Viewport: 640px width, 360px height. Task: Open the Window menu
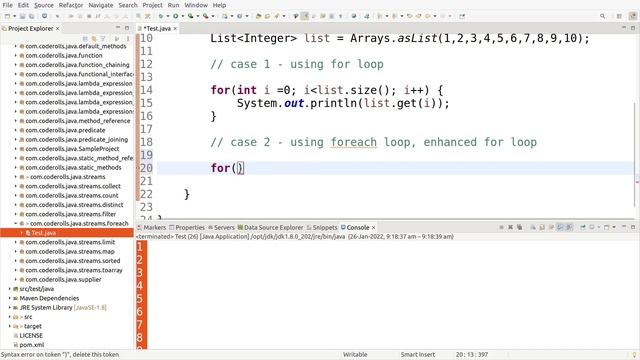tap(196, 5)
